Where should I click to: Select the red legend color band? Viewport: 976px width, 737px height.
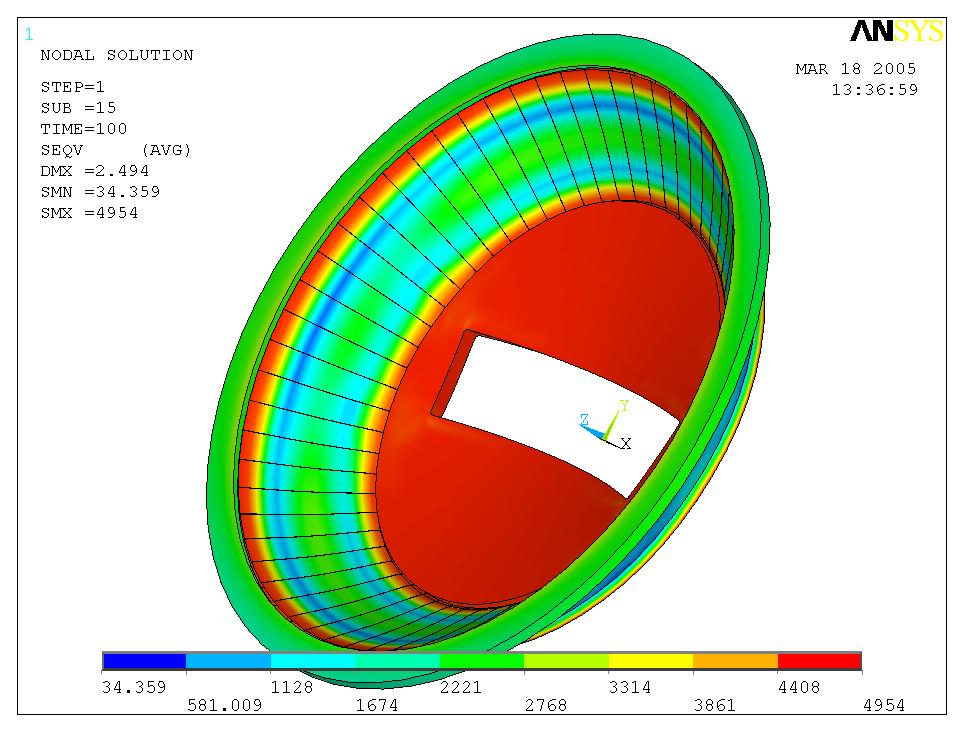click(819, 661)
